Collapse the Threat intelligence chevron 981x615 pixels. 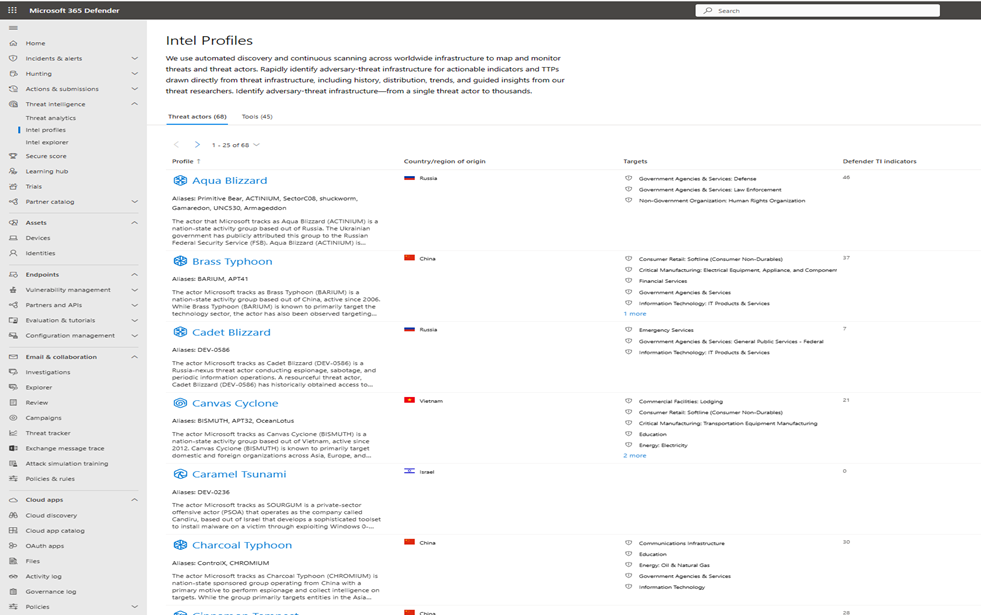click(x=135, y=104)
